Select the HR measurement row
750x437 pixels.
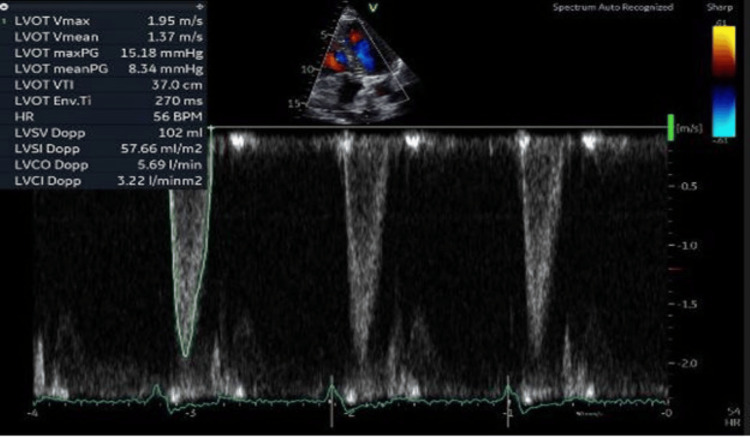tap(103, 117)
